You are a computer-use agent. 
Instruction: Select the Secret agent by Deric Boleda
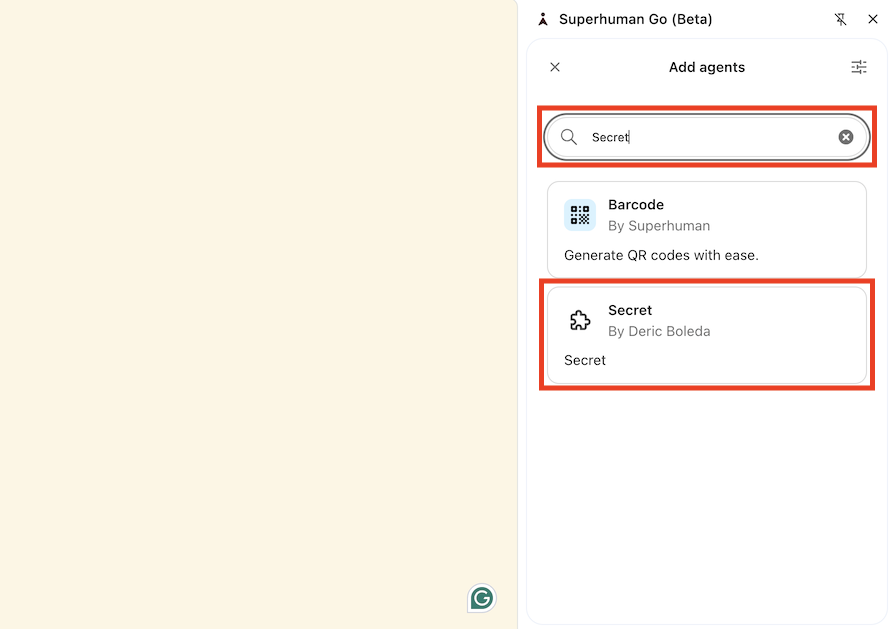tap(706, 334)
